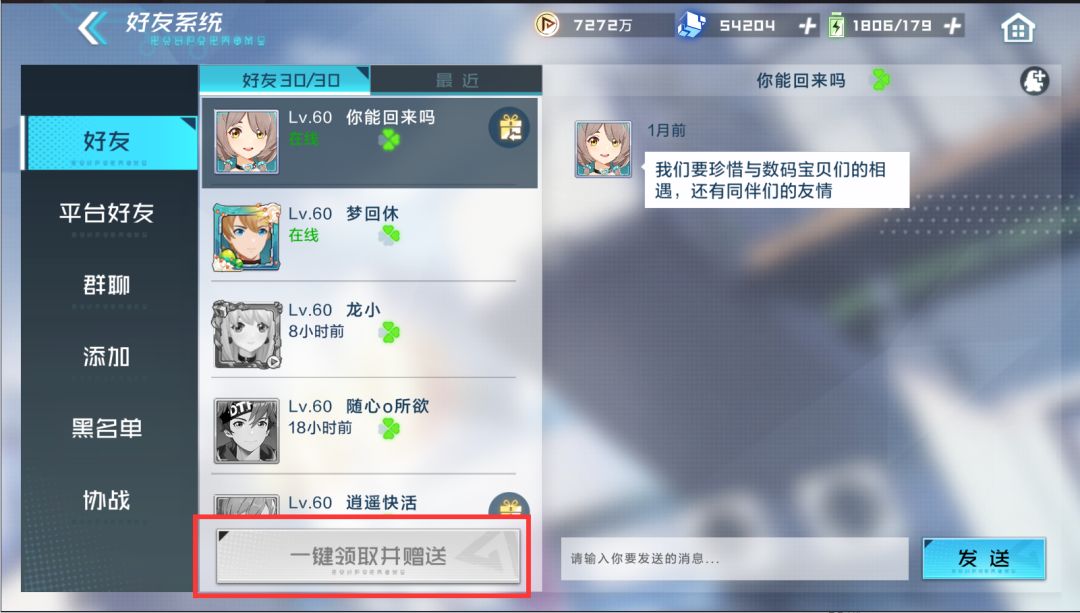The height and width of the screenshot is (613, 1080).
Task: Open the add-friend profile icon in chat header
Action: (1034, 81)
